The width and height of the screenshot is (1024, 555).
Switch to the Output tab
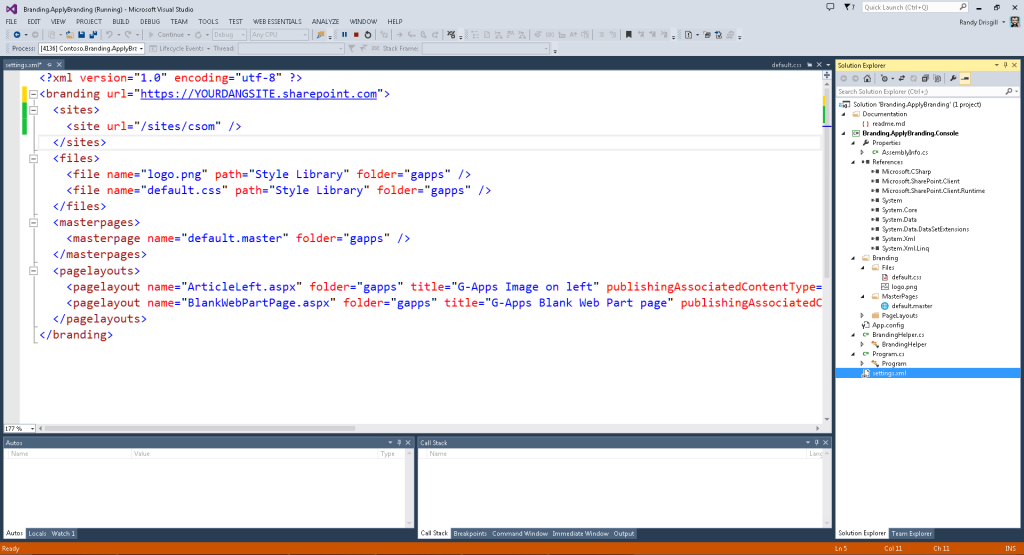tap(624, 533)
